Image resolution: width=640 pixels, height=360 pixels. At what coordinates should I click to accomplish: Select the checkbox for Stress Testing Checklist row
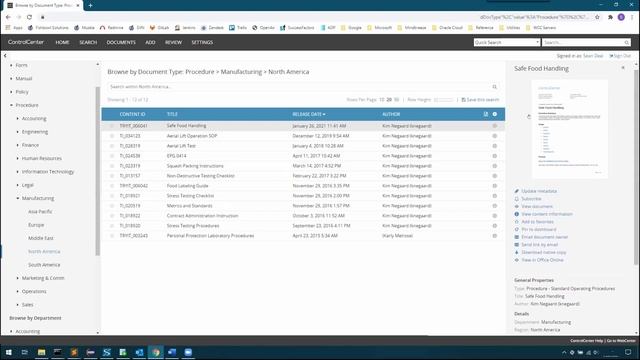click(x=112, y=196)
